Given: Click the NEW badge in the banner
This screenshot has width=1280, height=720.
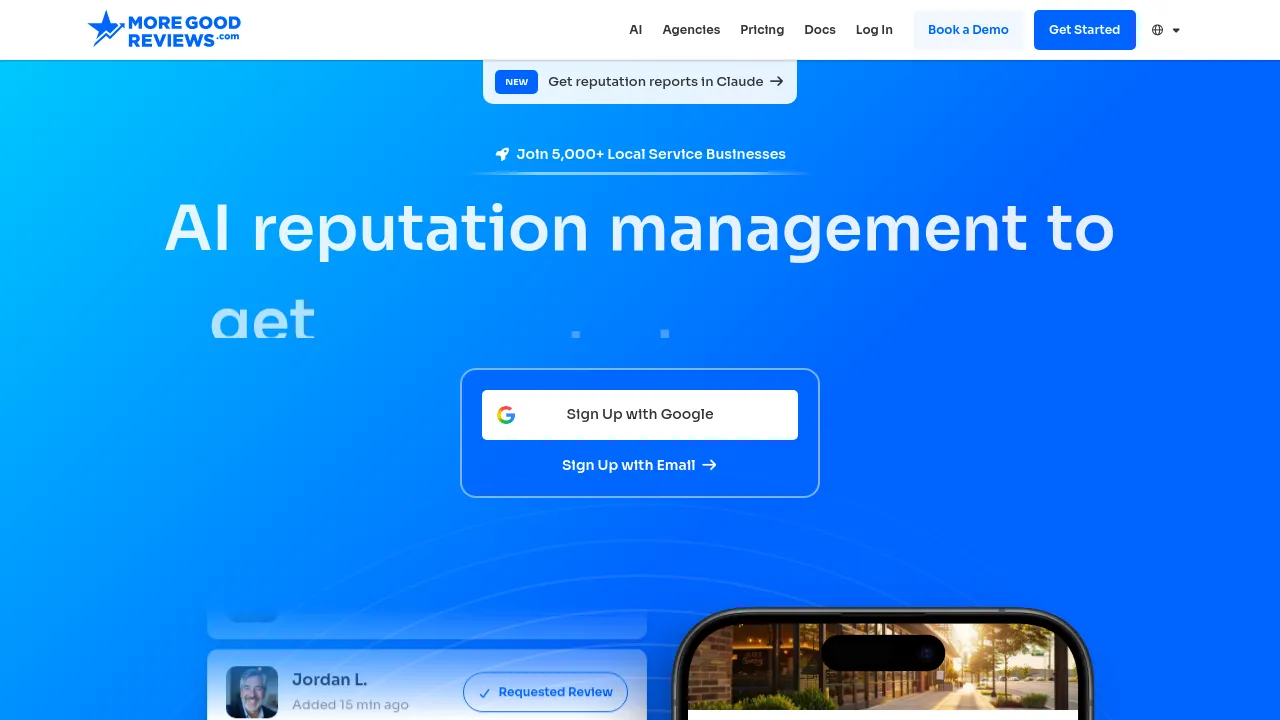Looking at the screenshot, I should (x=516, y=82).
